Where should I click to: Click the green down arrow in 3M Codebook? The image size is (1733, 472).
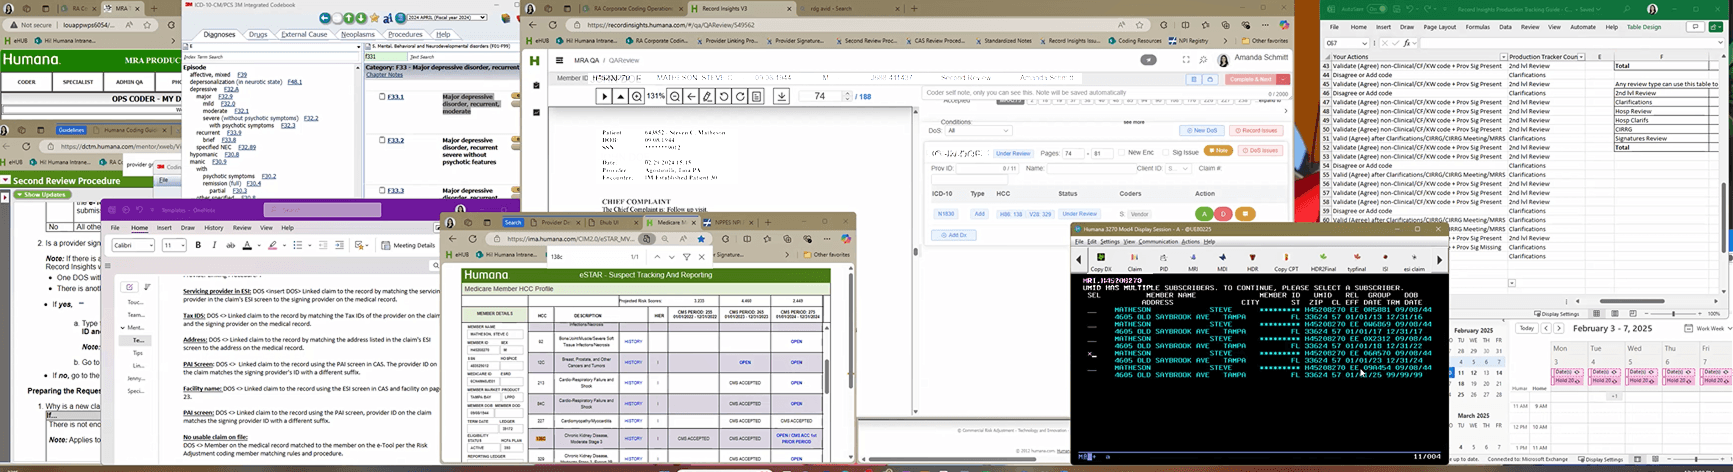tap(361, 18)
